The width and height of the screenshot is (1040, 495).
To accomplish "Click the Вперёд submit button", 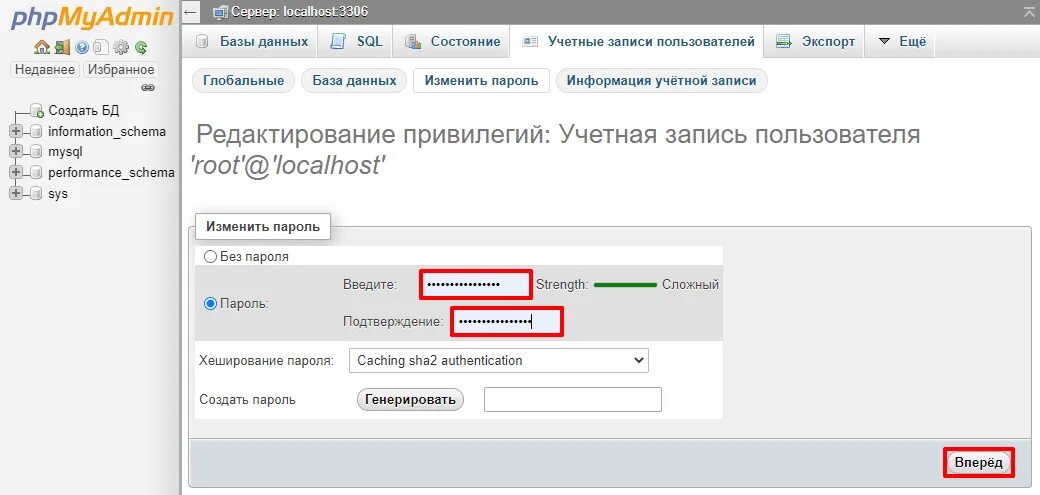I will pyautogui.click(x=978, y=463).
